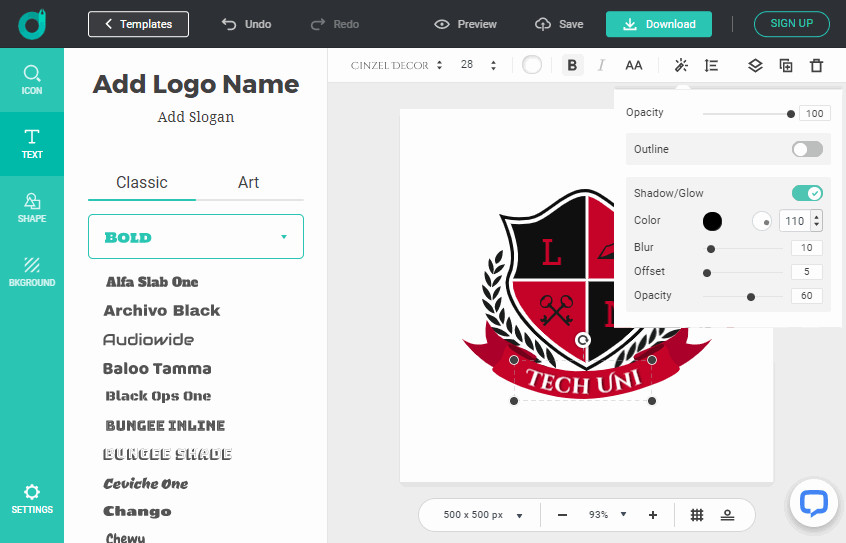Image resolution: width=846 pixels, height=543 pixels.
Task: Switch to the Art tab
Action: [249, 182]
